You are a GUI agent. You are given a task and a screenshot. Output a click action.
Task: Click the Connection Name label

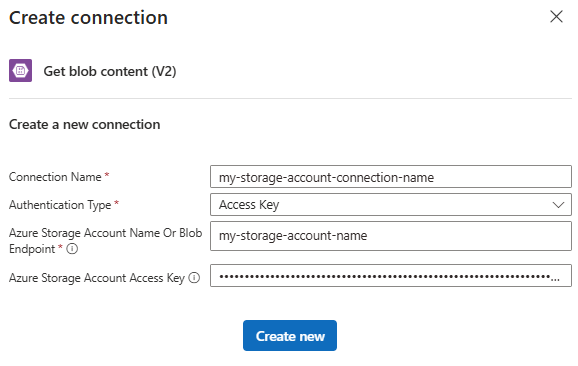click(55, 177)
